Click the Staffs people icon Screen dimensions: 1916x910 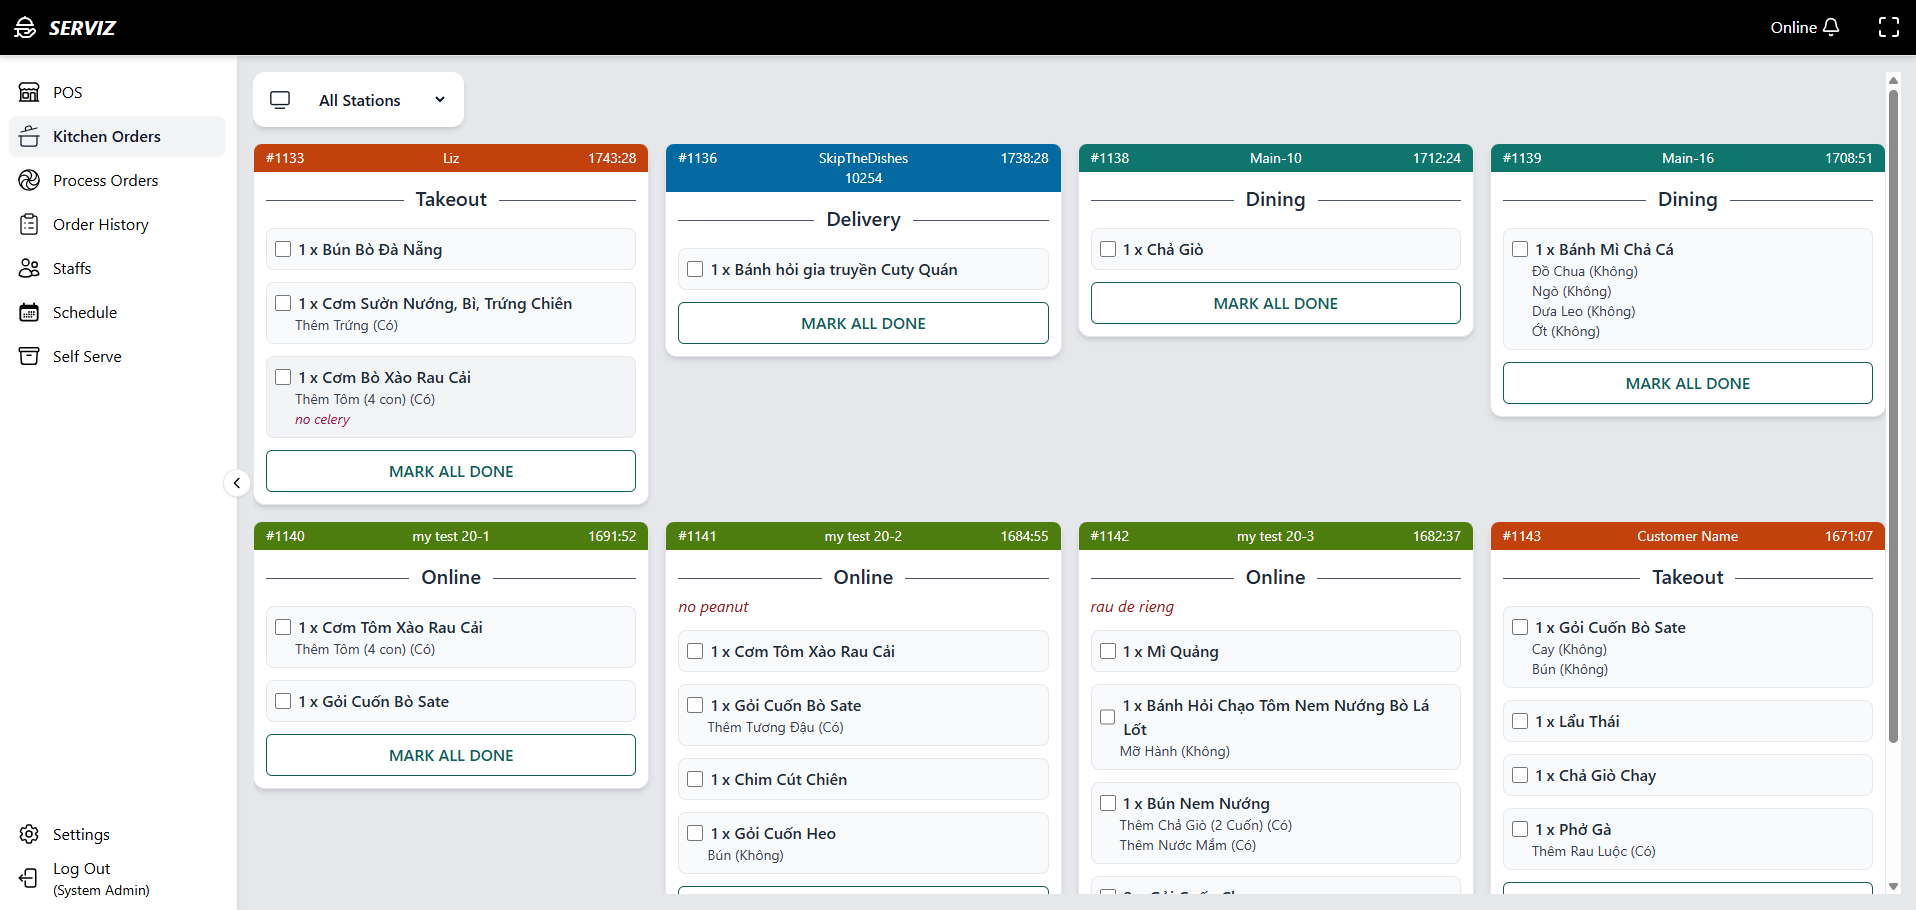[x=29, y=269]
